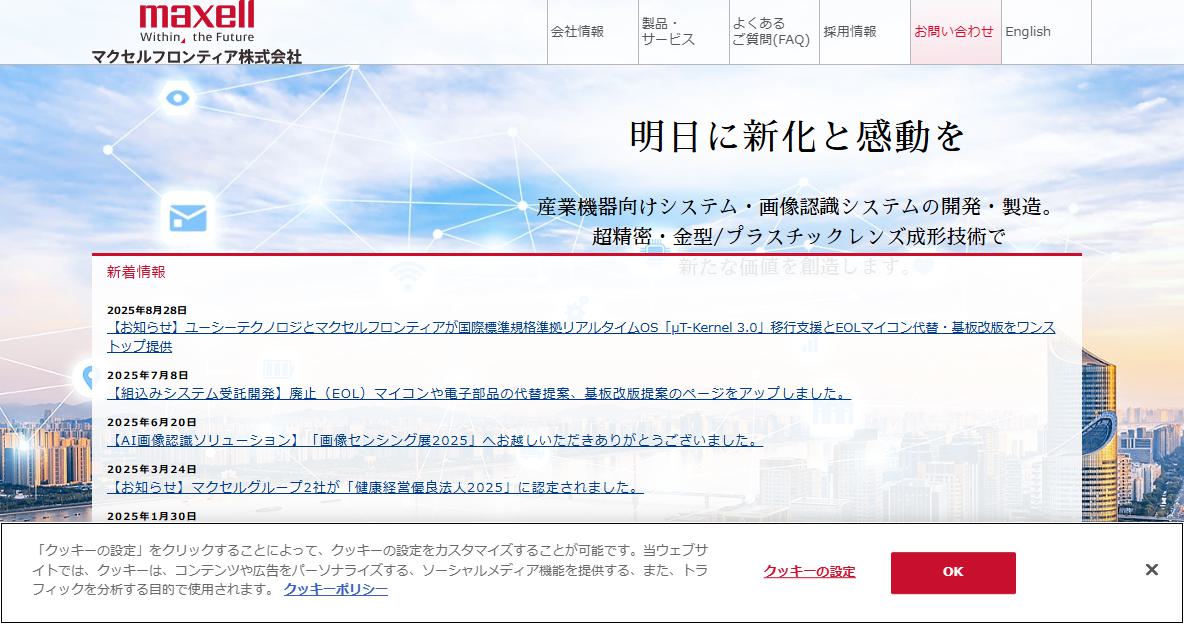The height and width of the screenshot is (624, 1184).
Task: Open the 画像センシング展2025 news link
Action: click(435, 440)
